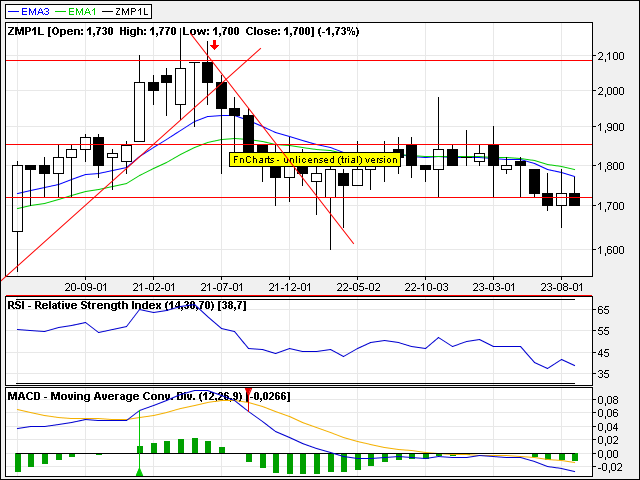
Task: Click the EMA3 legend entry
Action: pyautogui.click(x=29, y=11)
